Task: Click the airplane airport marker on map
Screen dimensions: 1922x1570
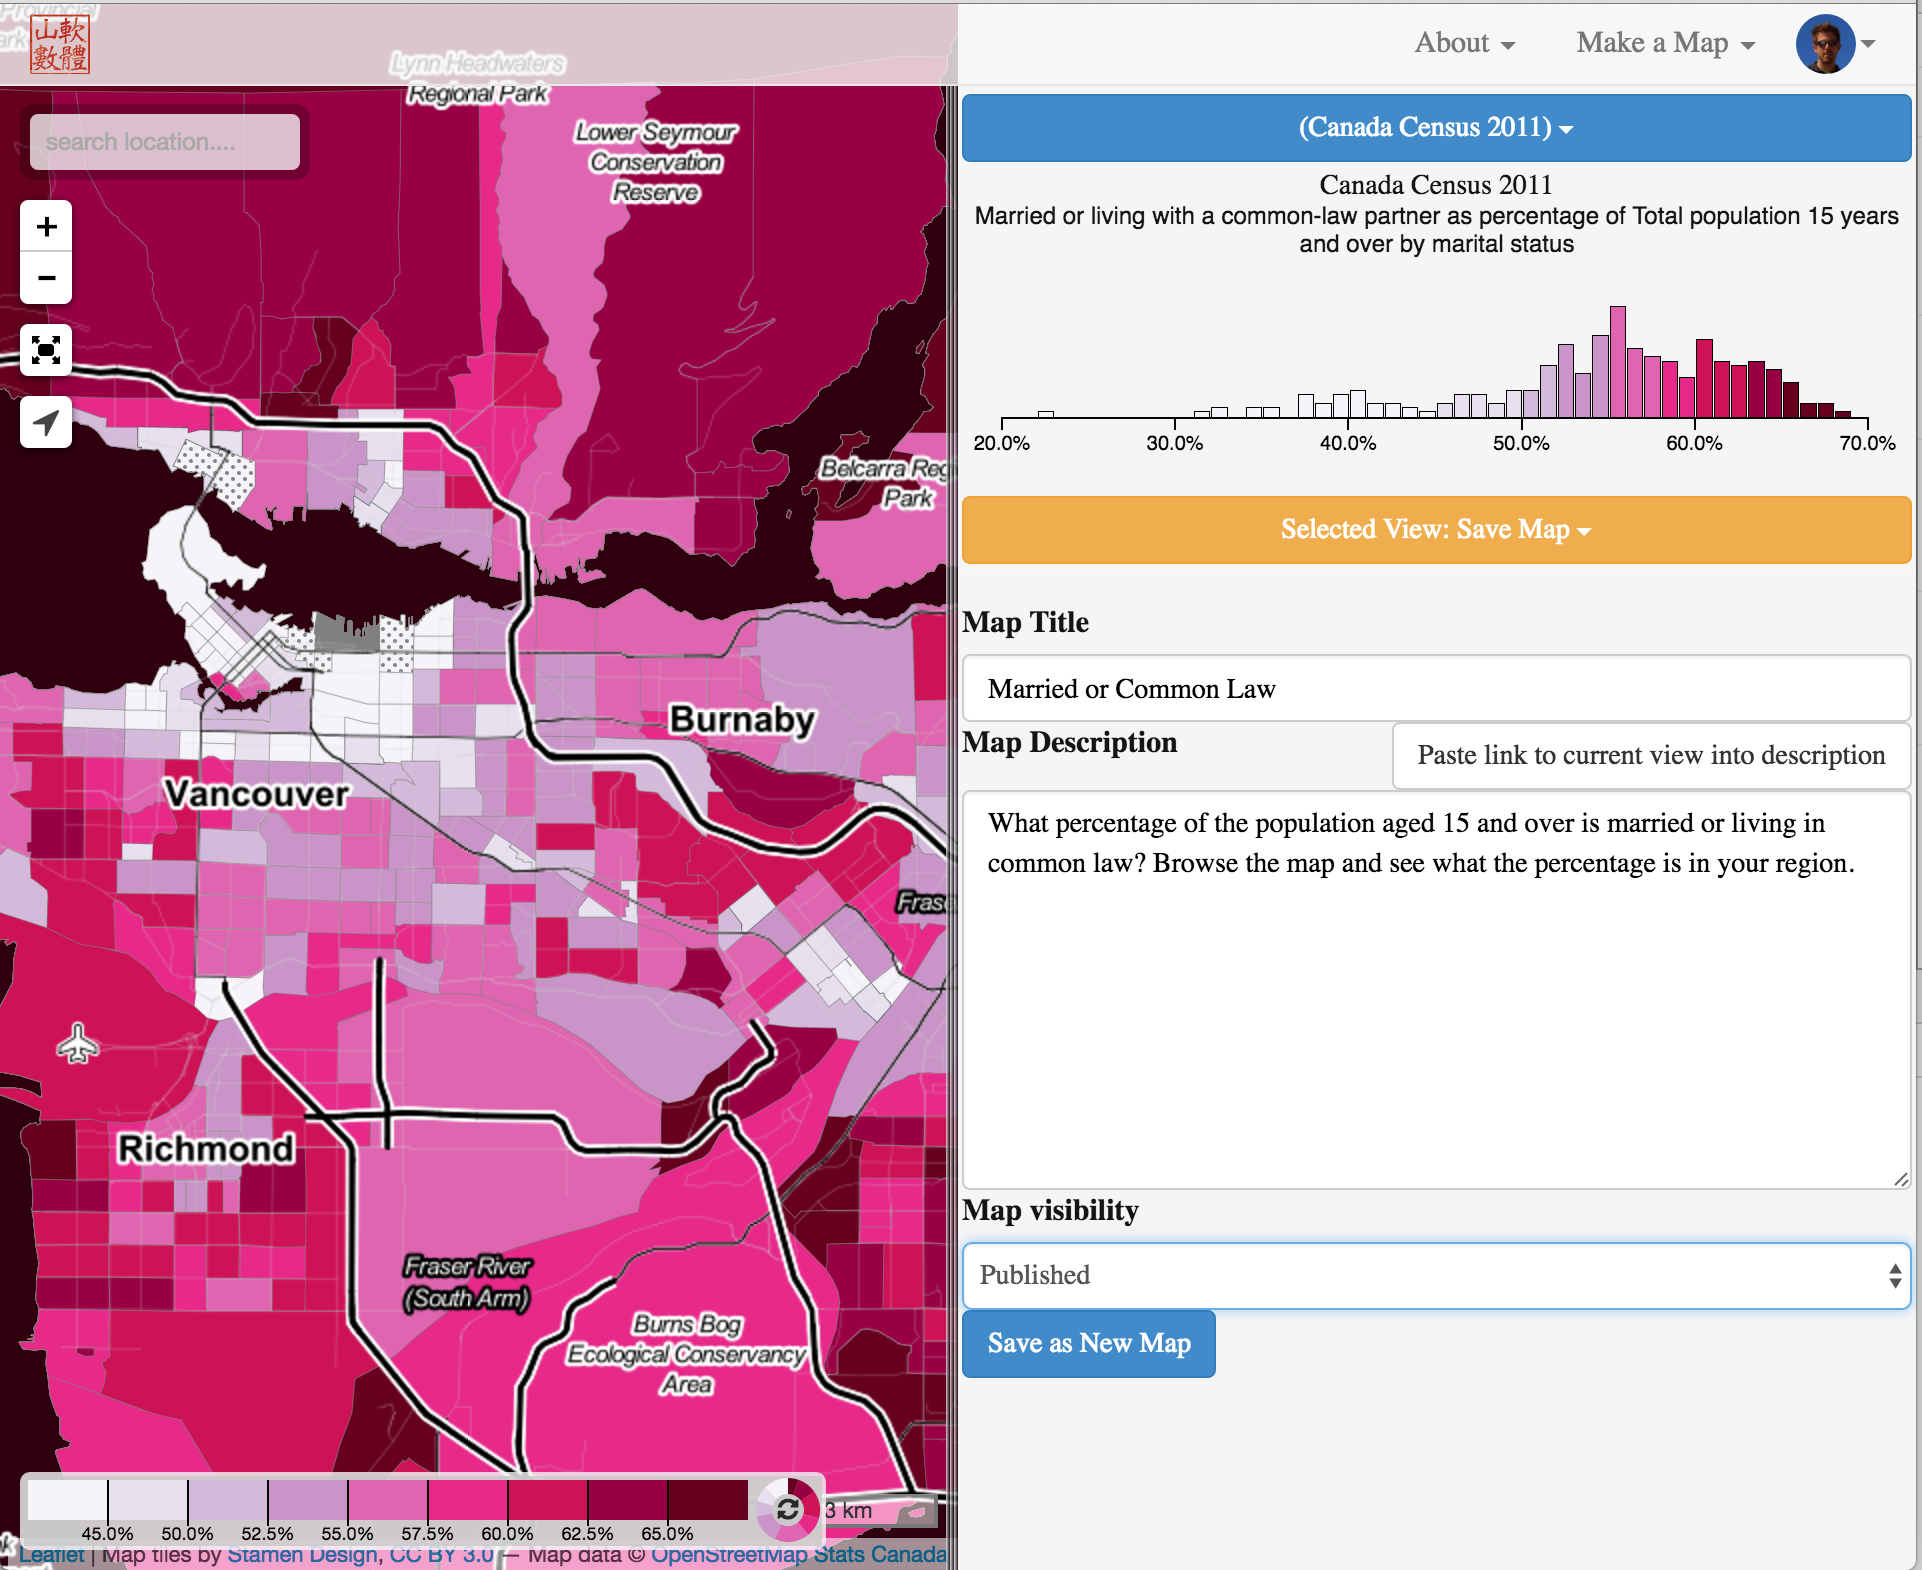Action: coord(77,1044)
